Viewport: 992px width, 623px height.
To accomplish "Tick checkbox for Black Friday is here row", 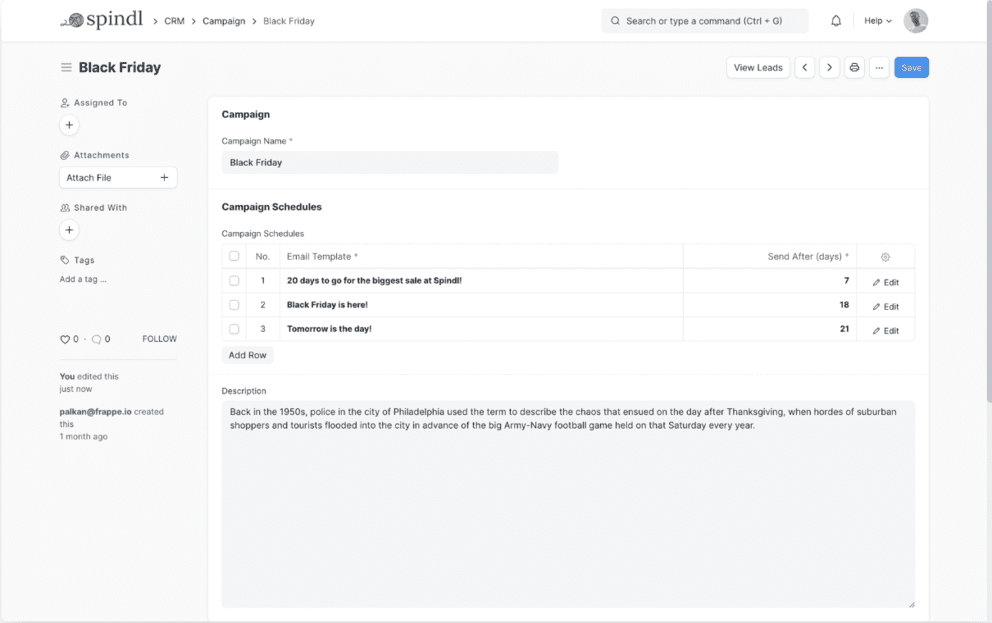I will pos(234,305).
